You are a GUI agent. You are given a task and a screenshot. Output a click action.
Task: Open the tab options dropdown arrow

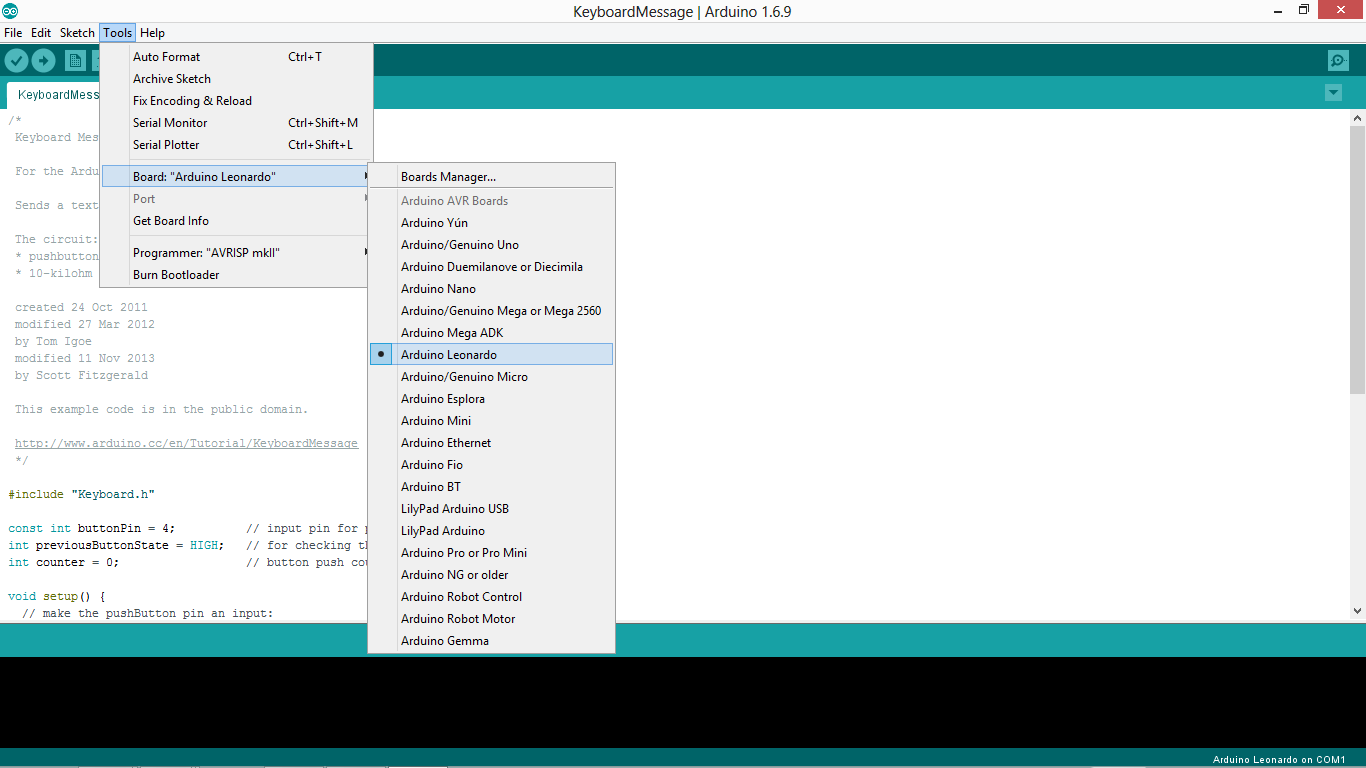click(1333, 93)
